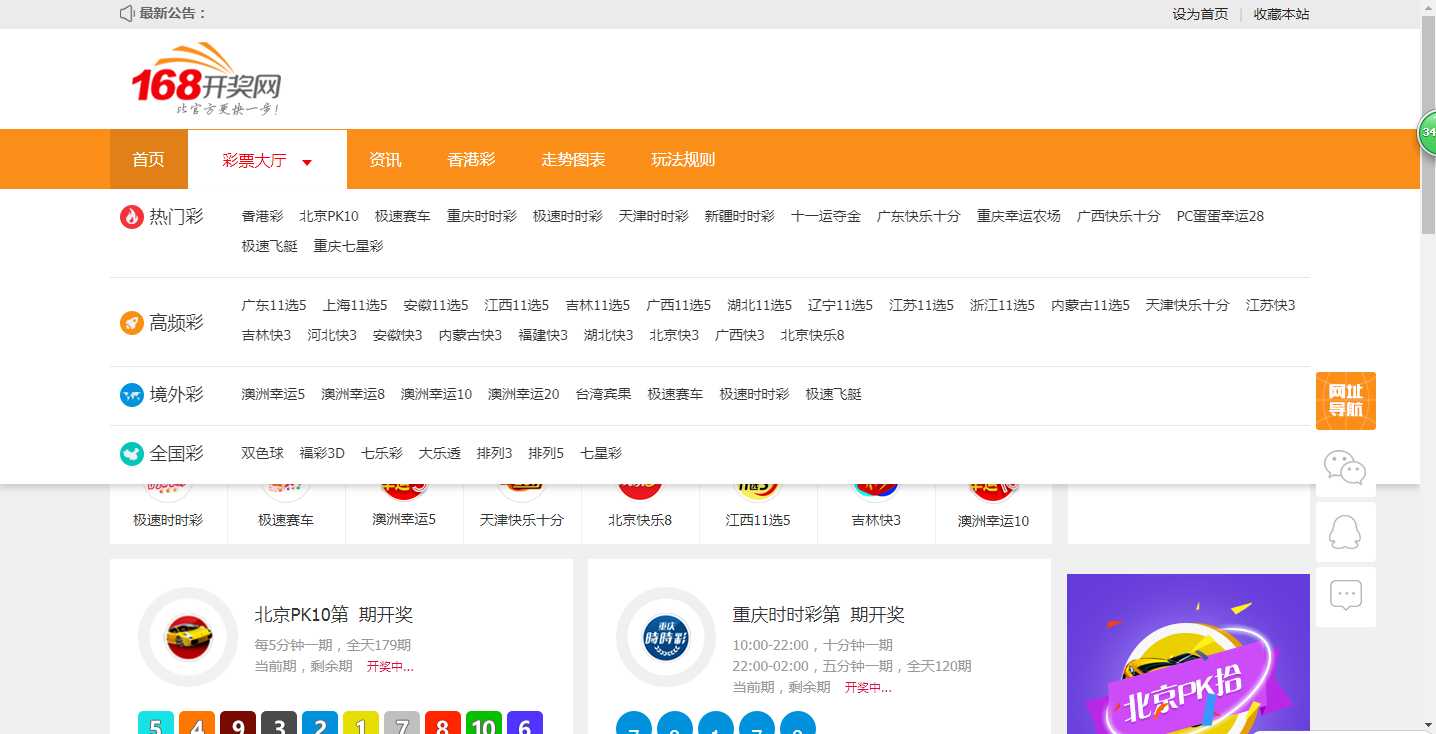Select 重庆幸运农场 in the dropdown
1436x734 pixels.
(x=1019, y=216)
